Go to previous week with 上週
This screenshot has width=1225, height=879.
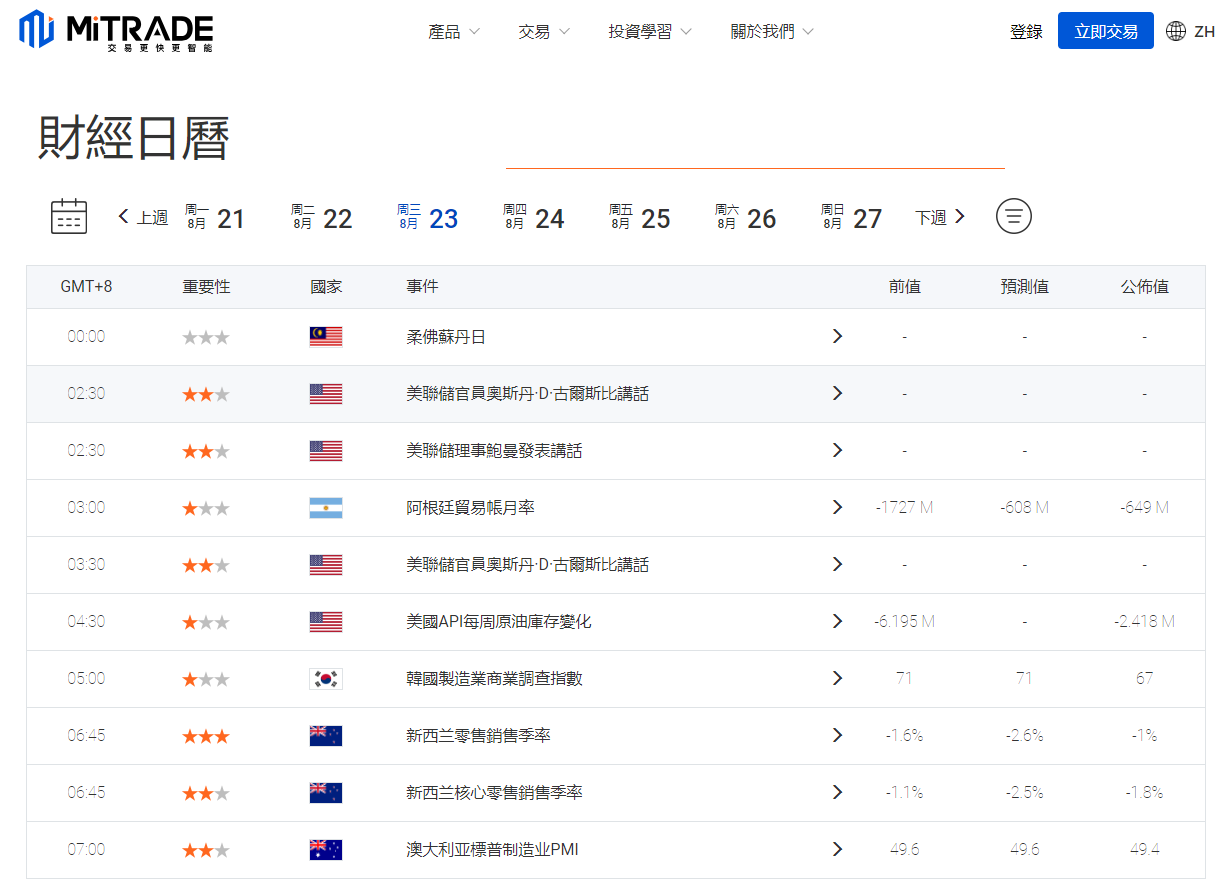pos(143,217)
